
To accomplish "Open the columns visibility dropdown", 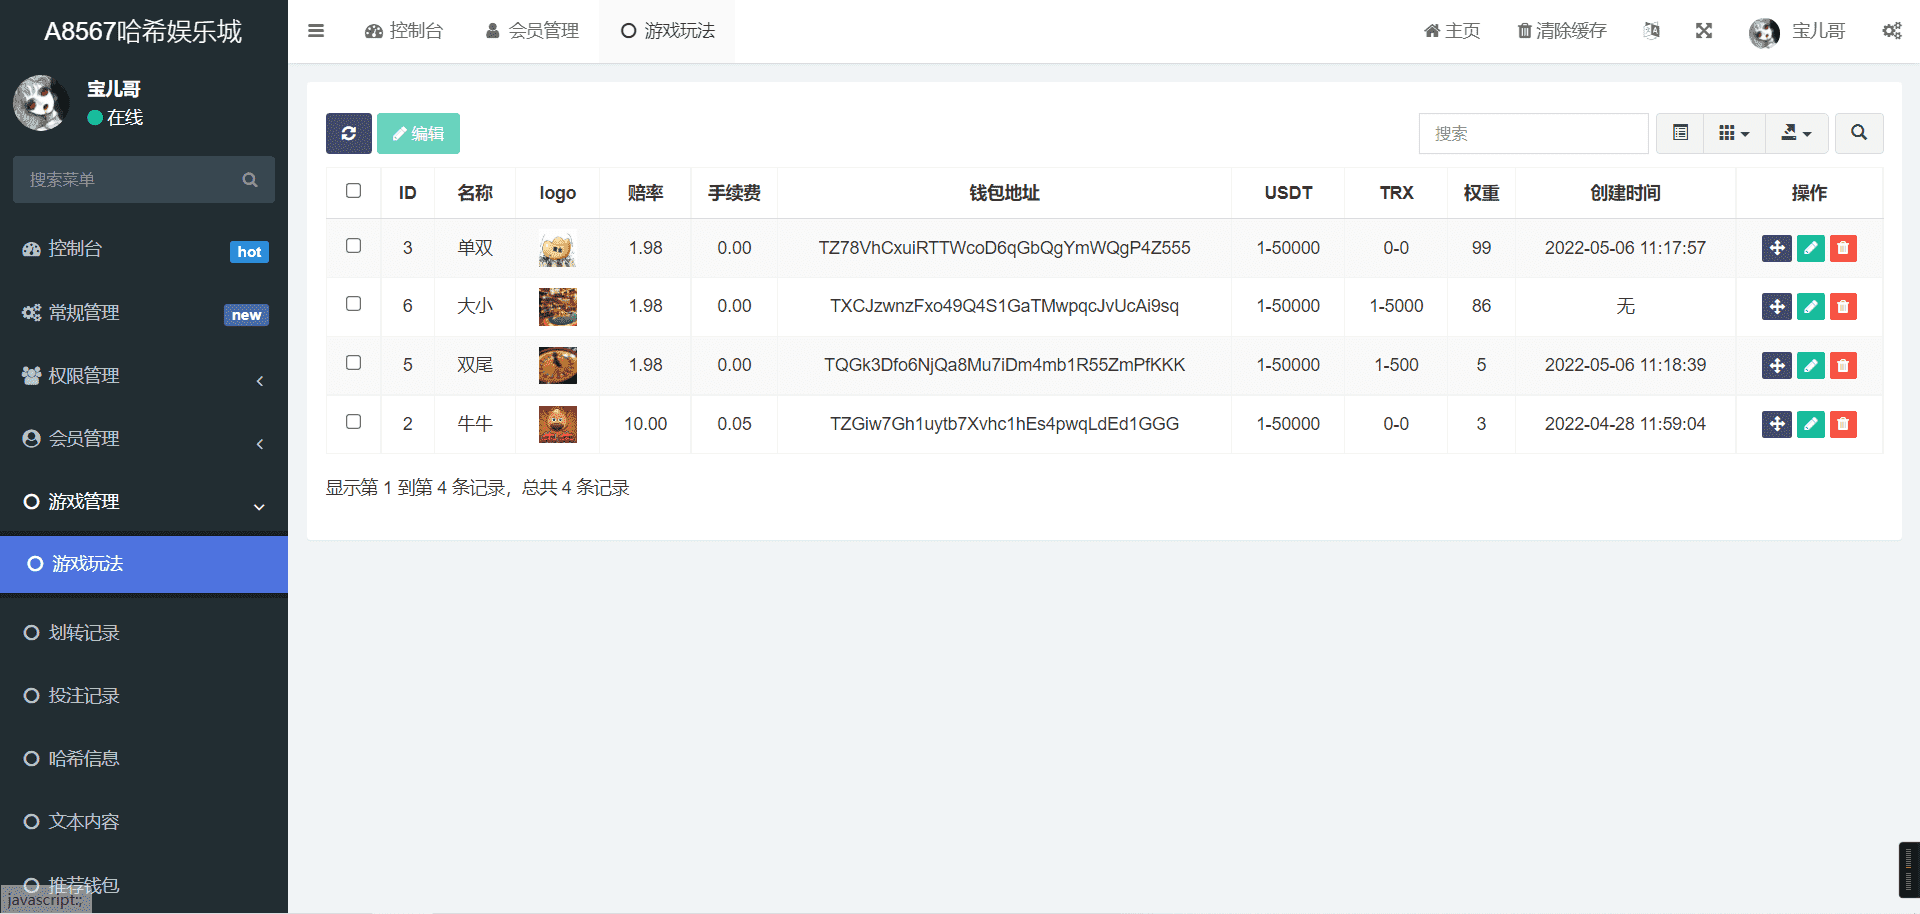I will pos(1733,133).
